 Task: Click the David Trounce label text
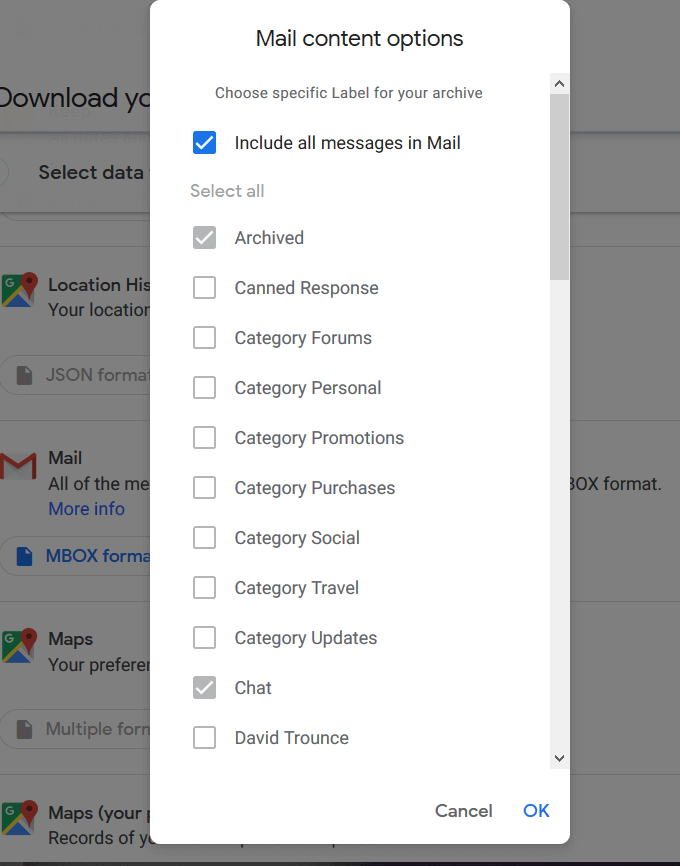[x=292, y=738]
